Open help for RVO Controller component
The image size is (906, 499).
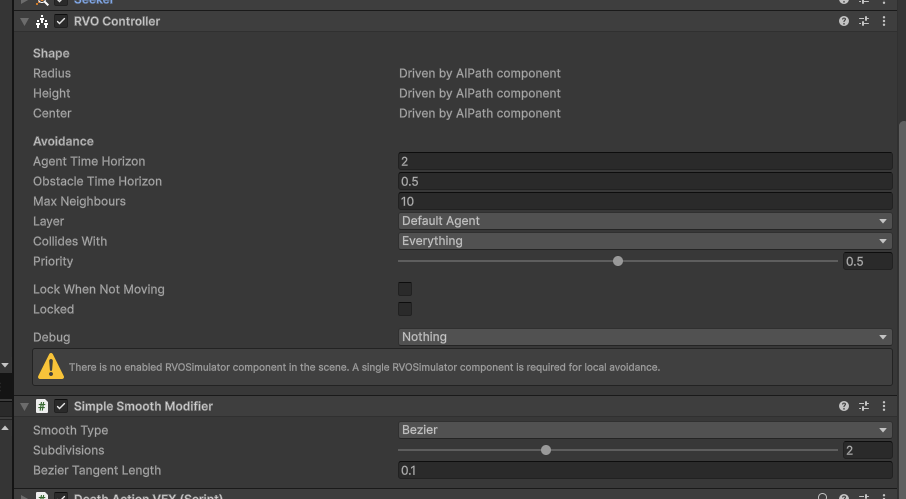coord(844,21)
